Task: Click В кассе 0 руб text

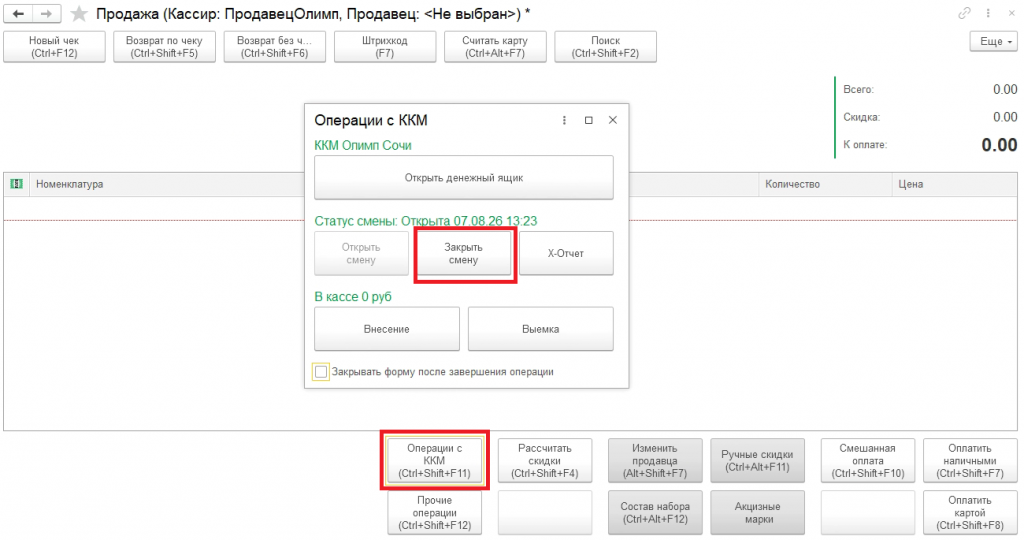Action: (x=353, y=296)
